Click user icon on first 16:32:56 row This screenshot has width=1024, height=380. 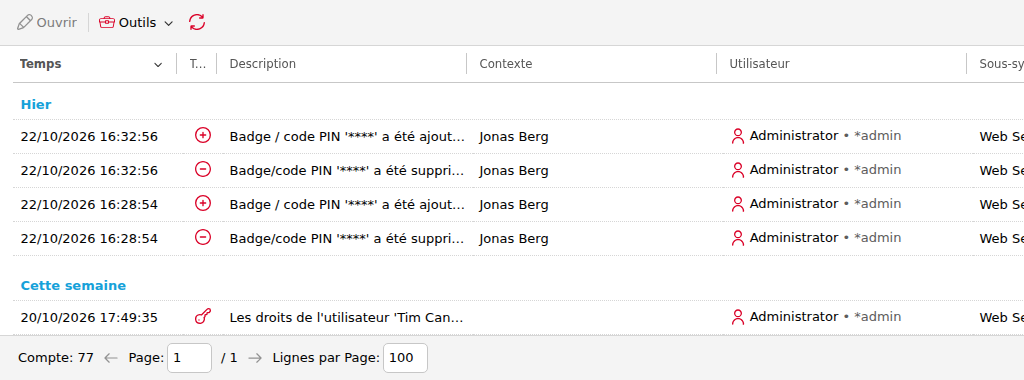(738, 136)
